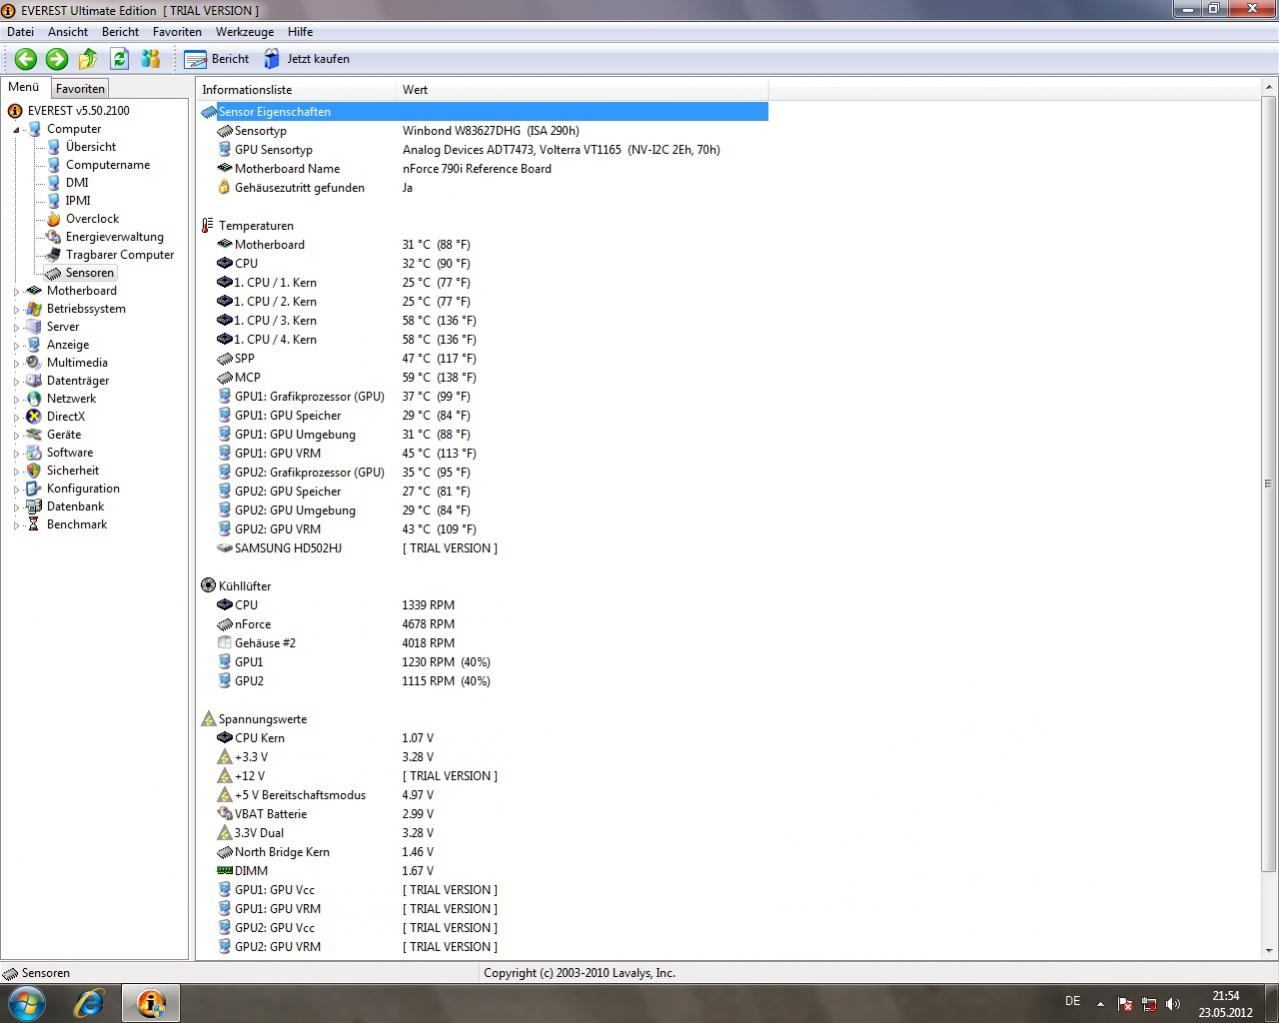Expand the Server tree node

coord(17,327)
